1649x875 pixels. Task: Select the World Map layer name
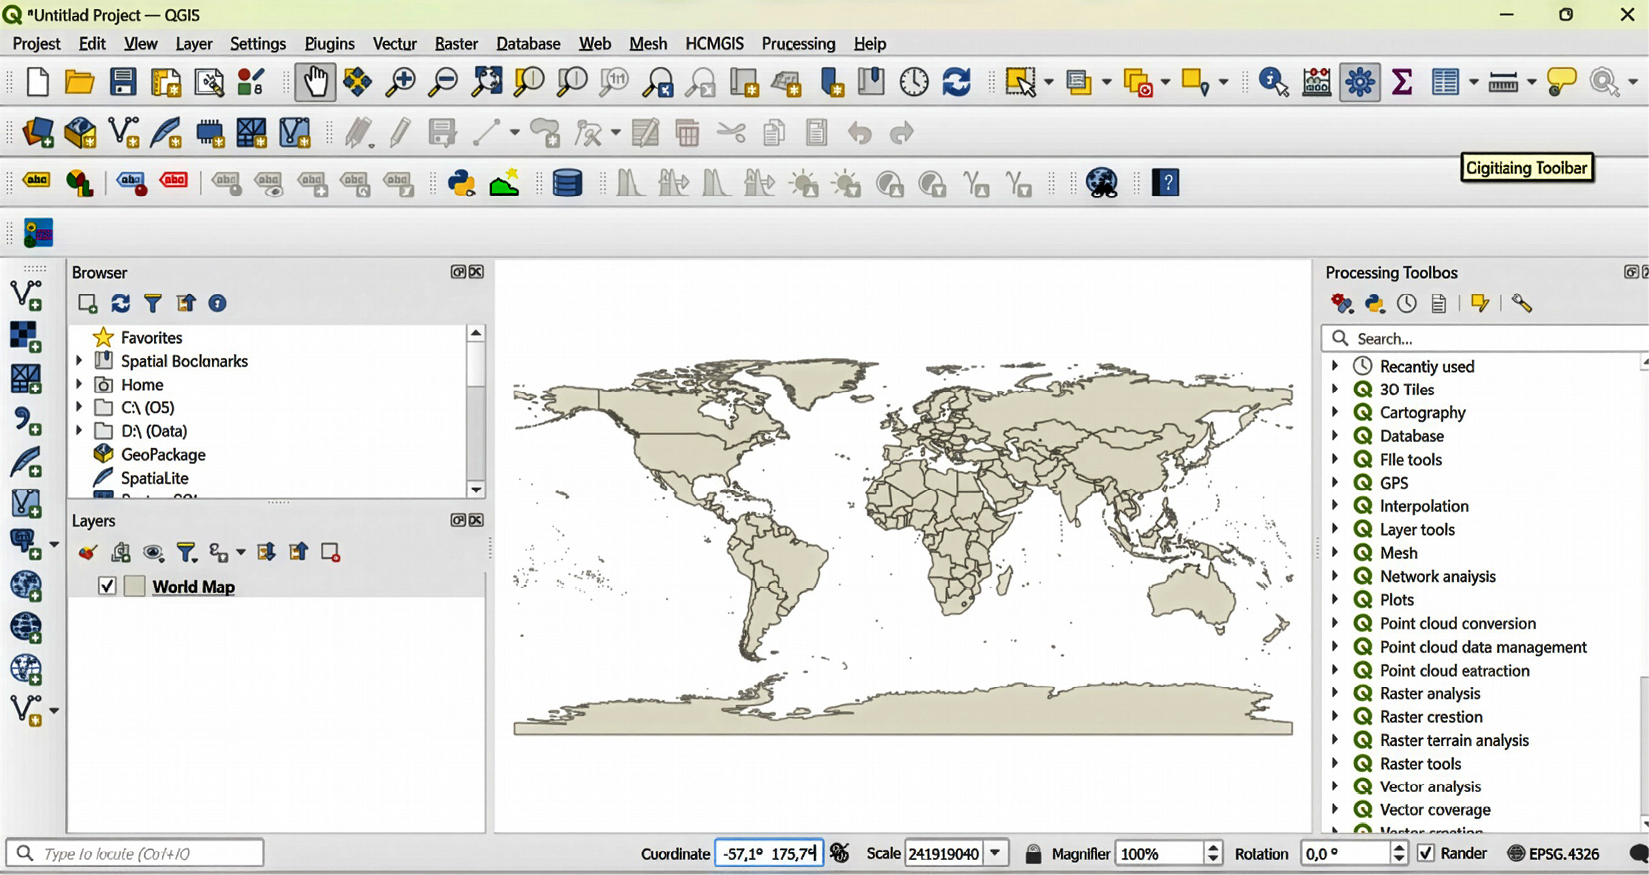[193, 586]
